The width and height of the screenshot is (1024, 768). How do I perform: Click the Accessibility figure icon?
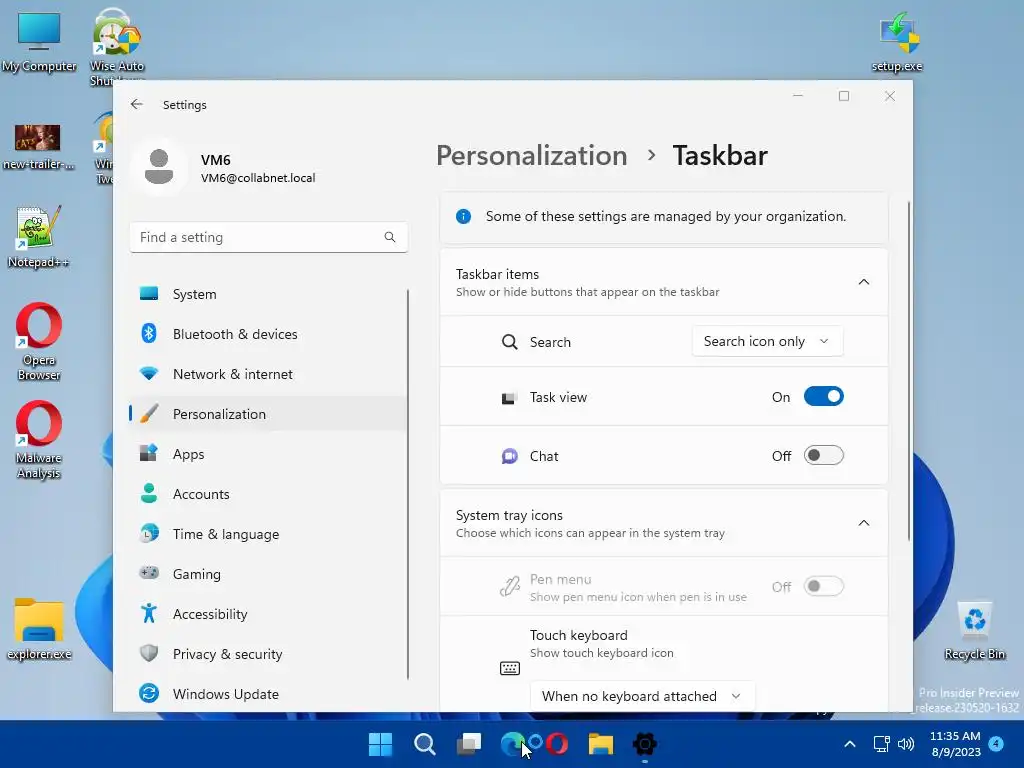coord(149,613)
